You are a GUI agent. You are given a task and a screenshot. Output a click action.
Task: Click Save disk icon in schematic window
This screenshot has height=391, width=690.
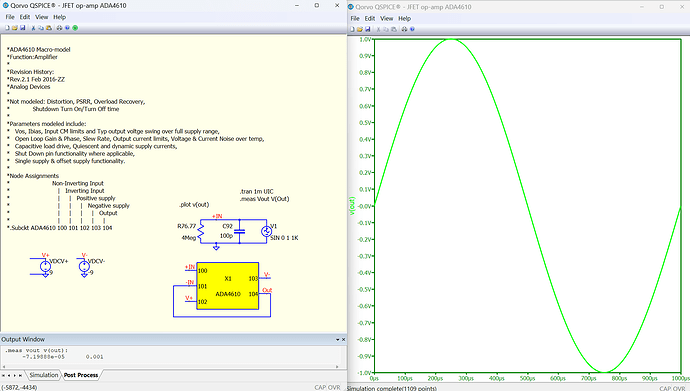click(x=22, y=28)
